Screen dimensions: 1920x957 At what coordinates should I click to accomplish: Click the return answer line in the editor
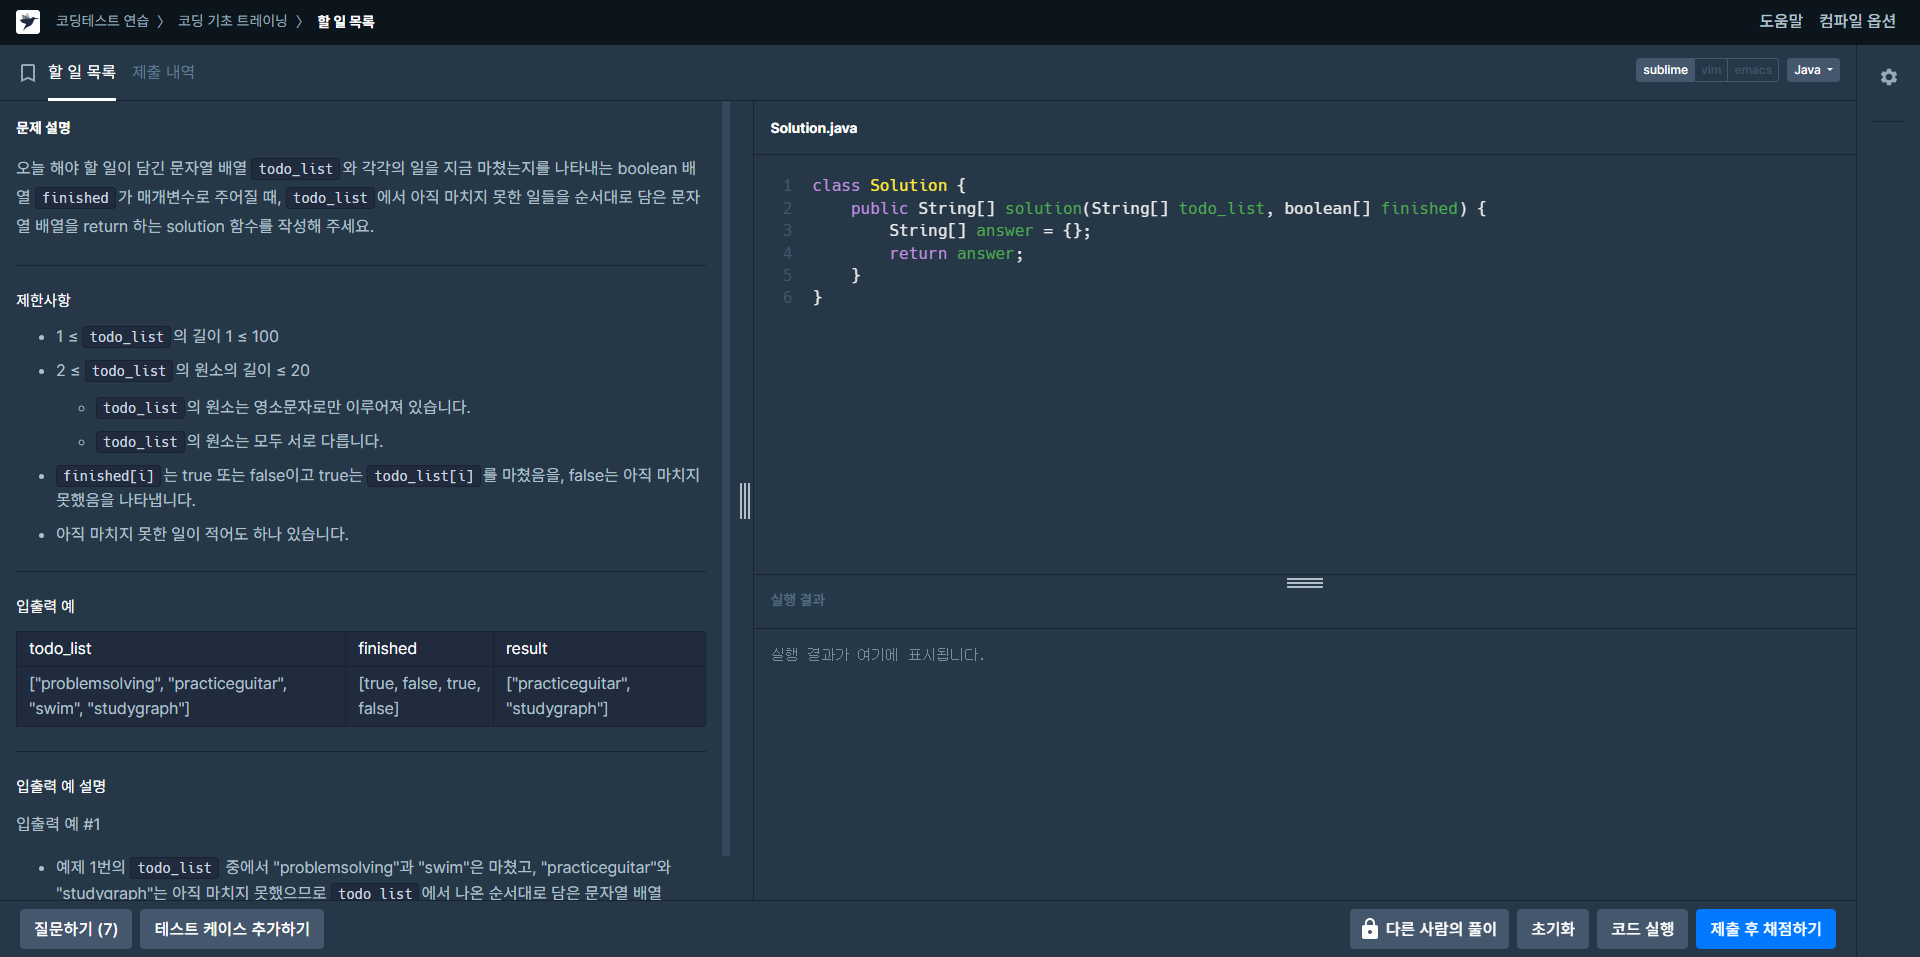(956, 254)
